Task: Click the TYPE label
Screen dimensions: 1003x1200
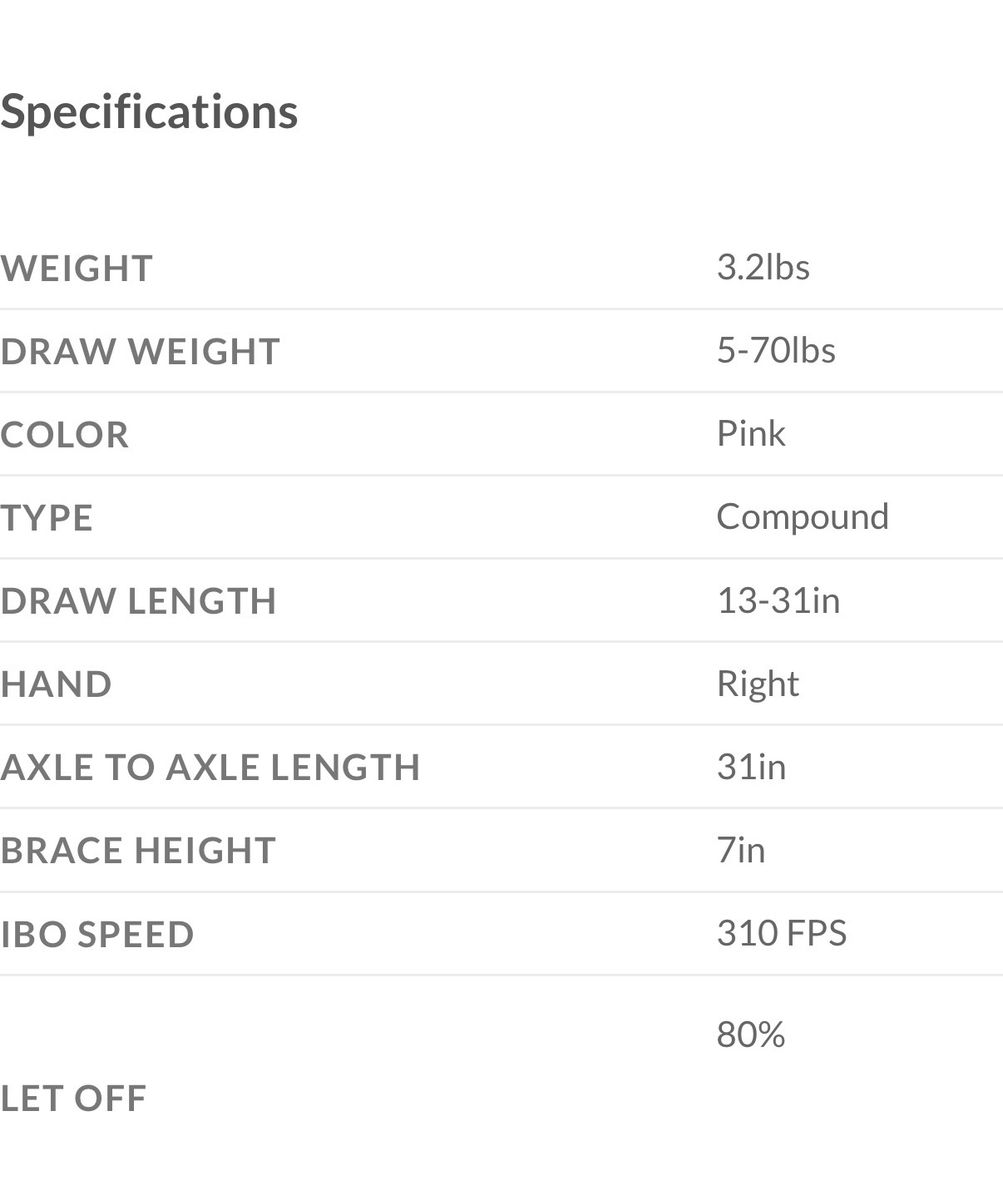Action: 47,518
